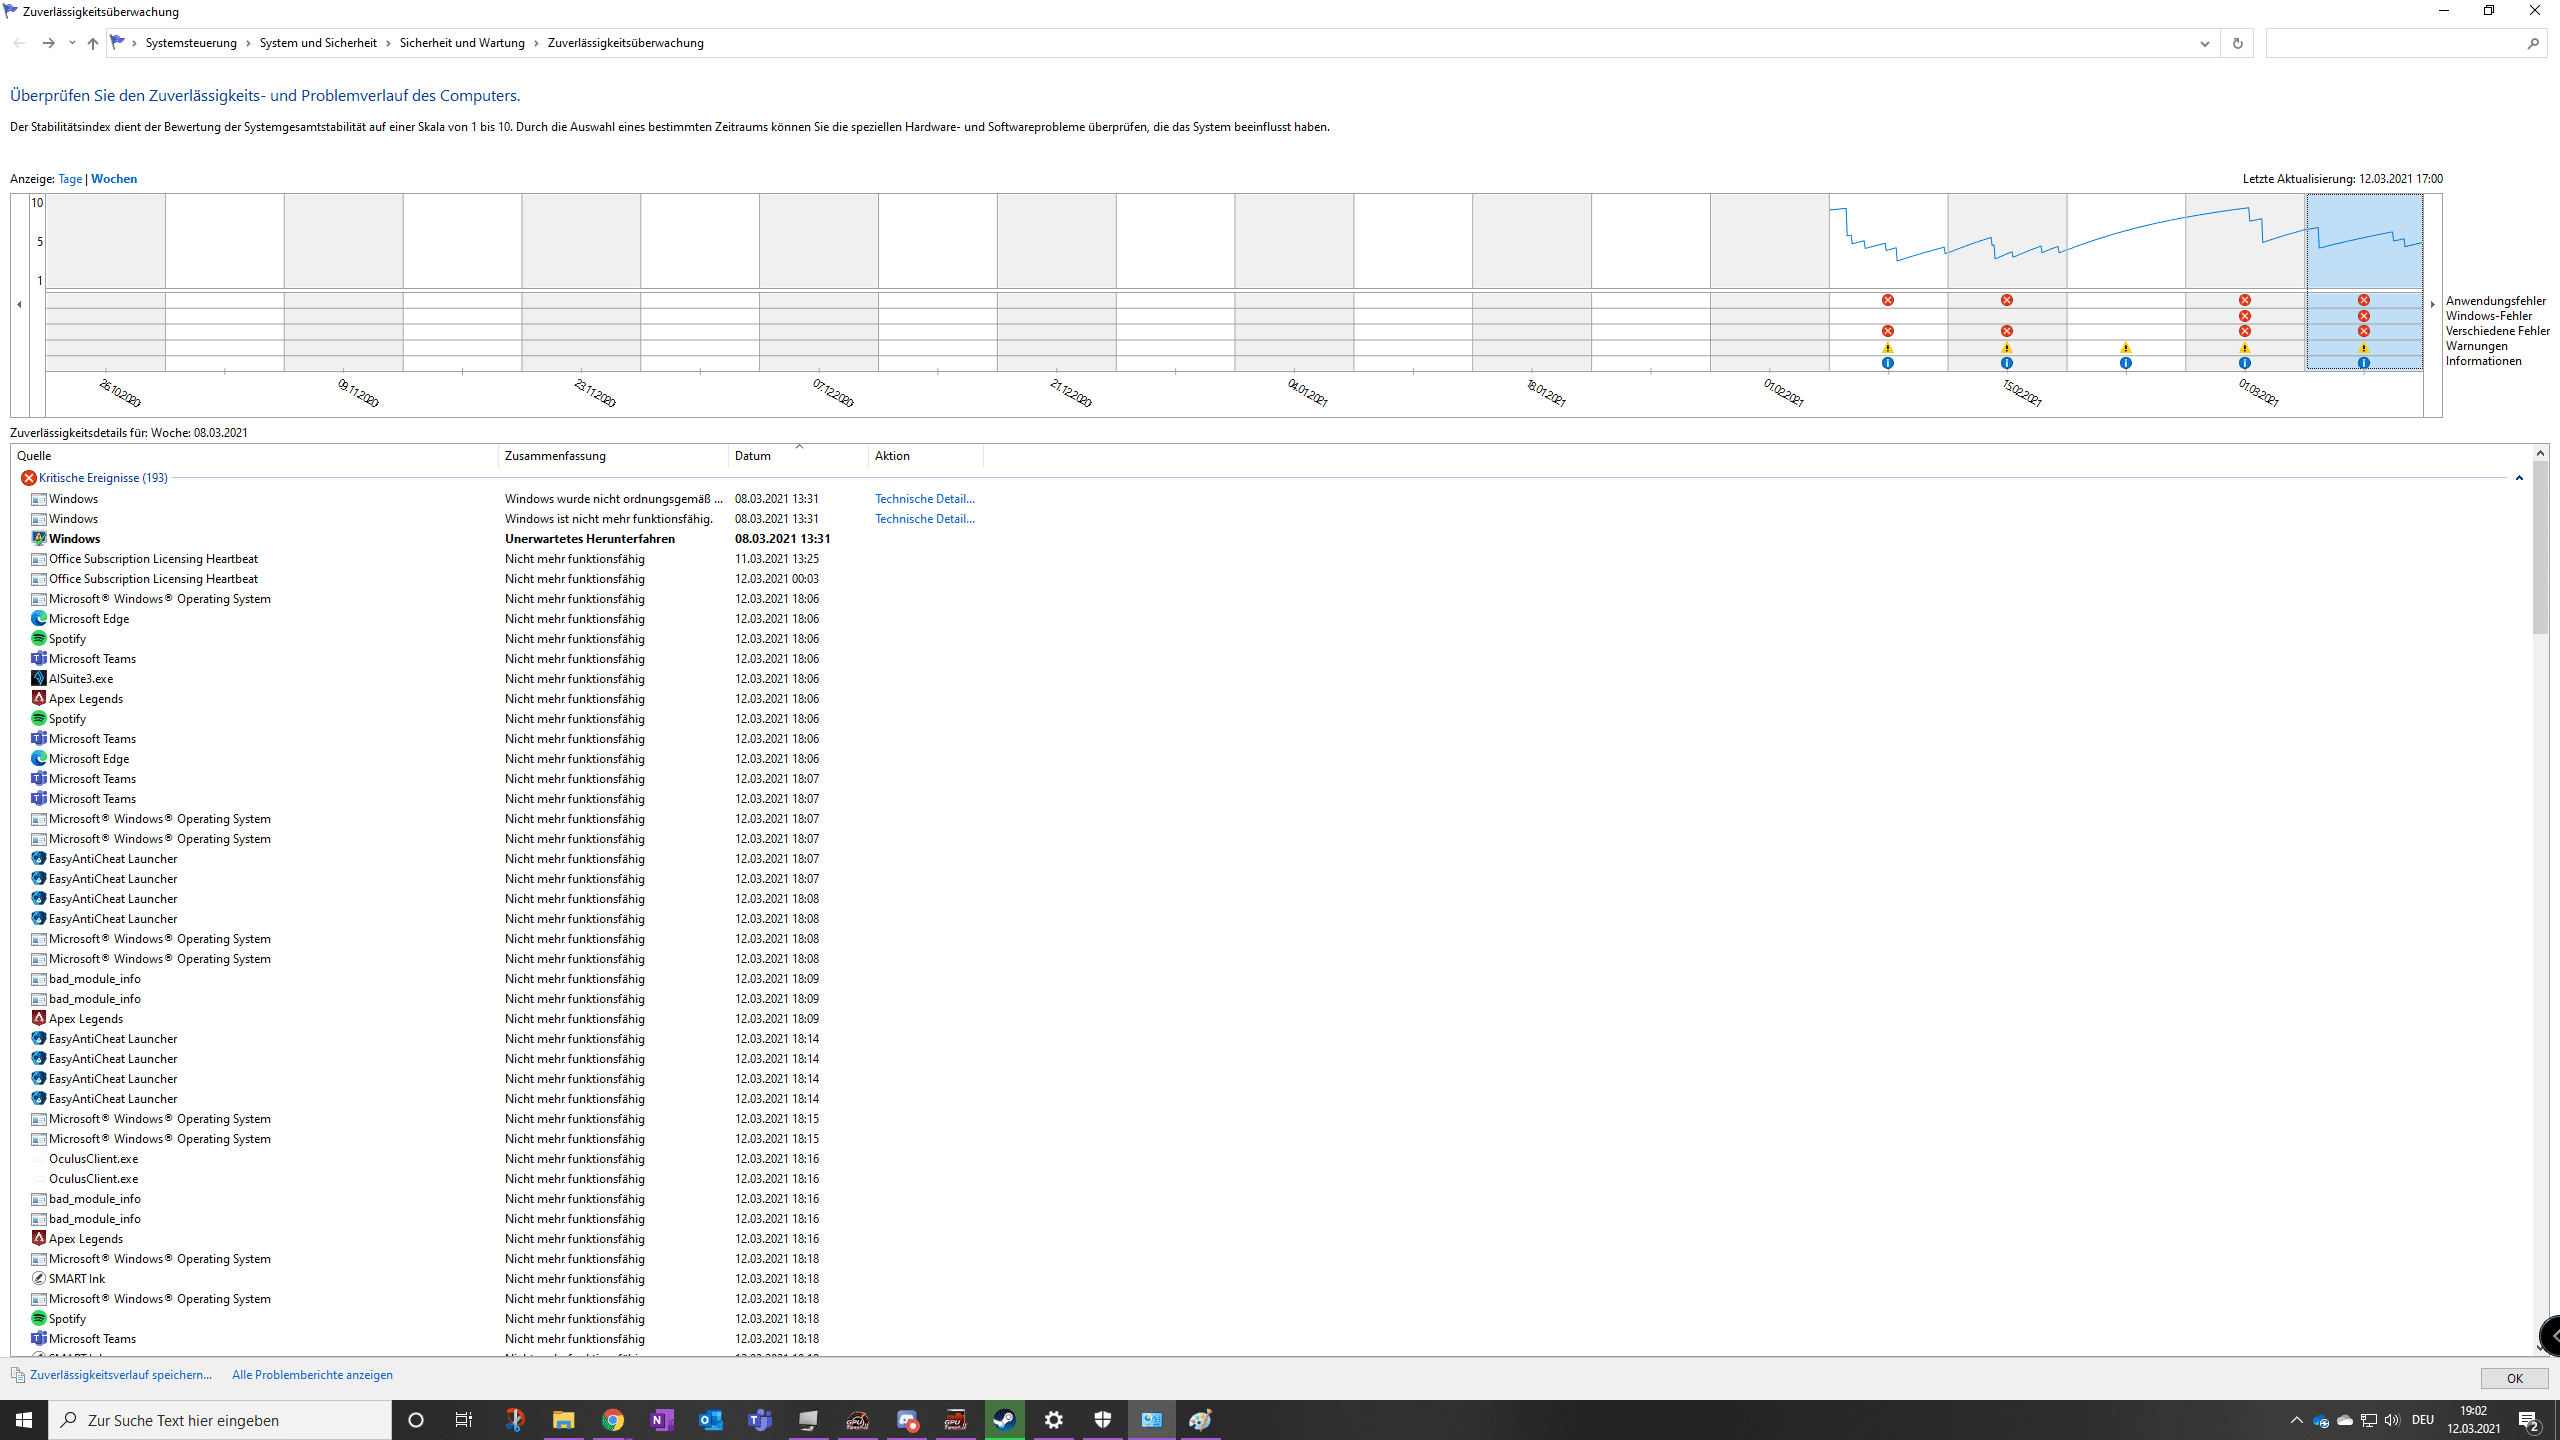Refresh the address bar view
The image size is (2560, 1440).
2237,43
